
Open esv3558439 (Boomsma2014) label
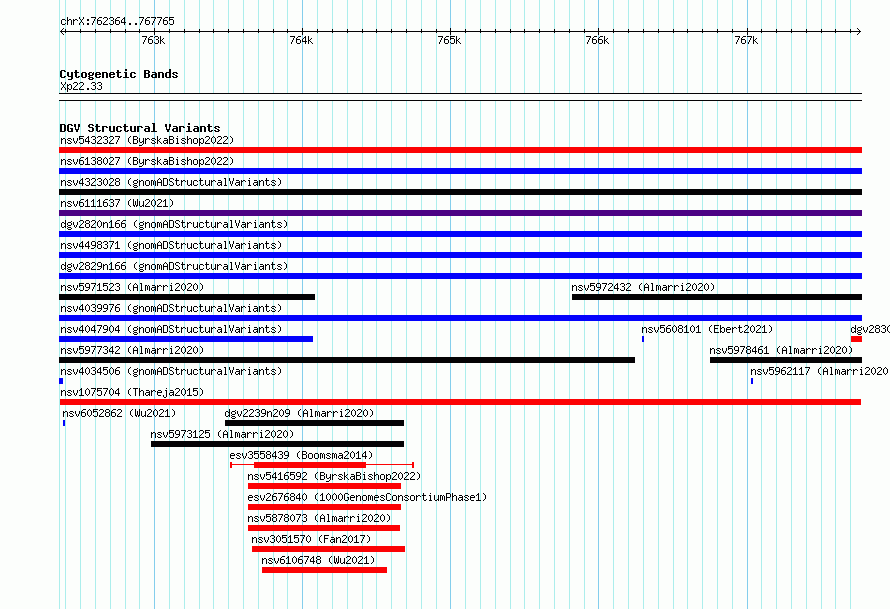tap(301, 455)
